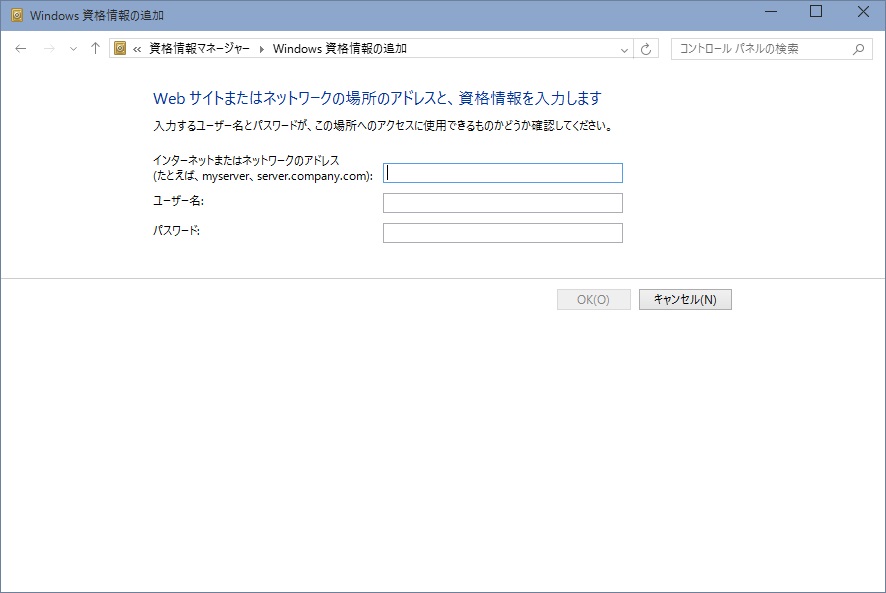Screen dimensions: 886x593
Task: Open 資格情報マネージャー breadcrumb
Action: pyautogui.click(x=199, y=49)
